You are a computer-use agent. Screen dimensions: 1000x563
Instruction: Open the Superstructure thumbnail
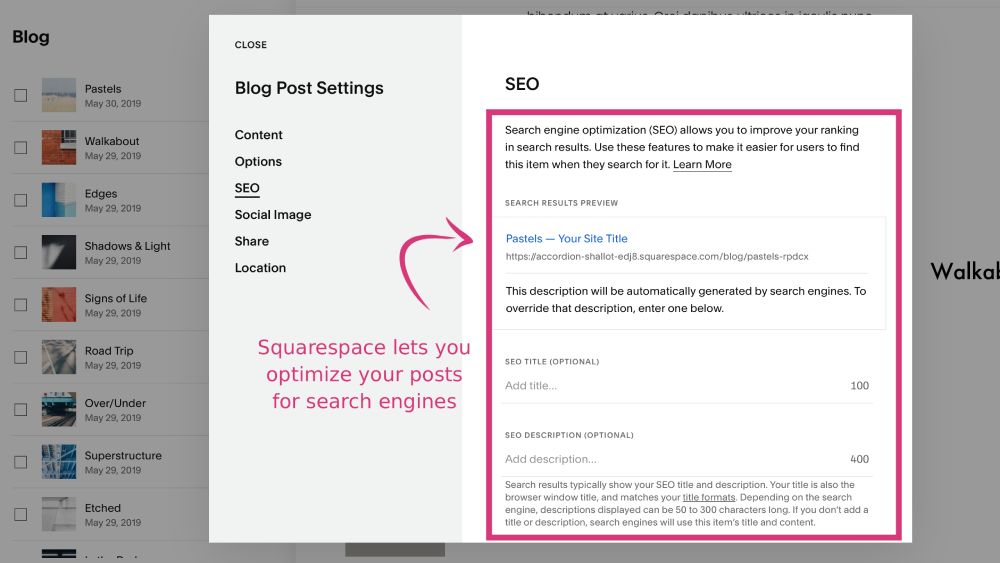(x=59, y=461)
